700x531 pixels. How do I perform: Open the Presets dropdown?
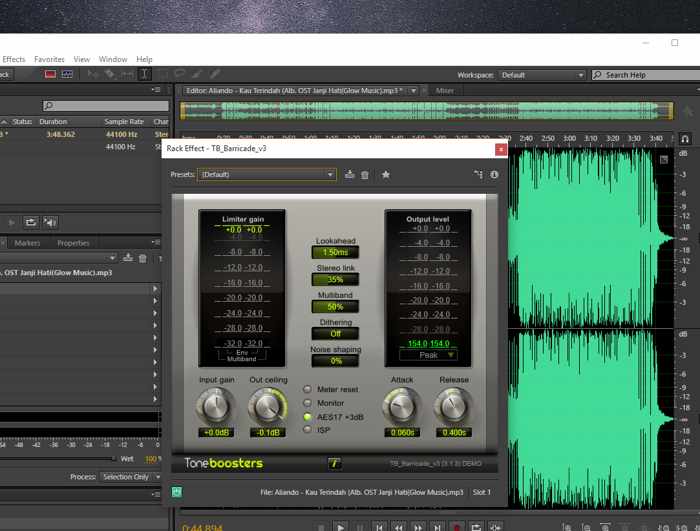click(x=267, y=174)
